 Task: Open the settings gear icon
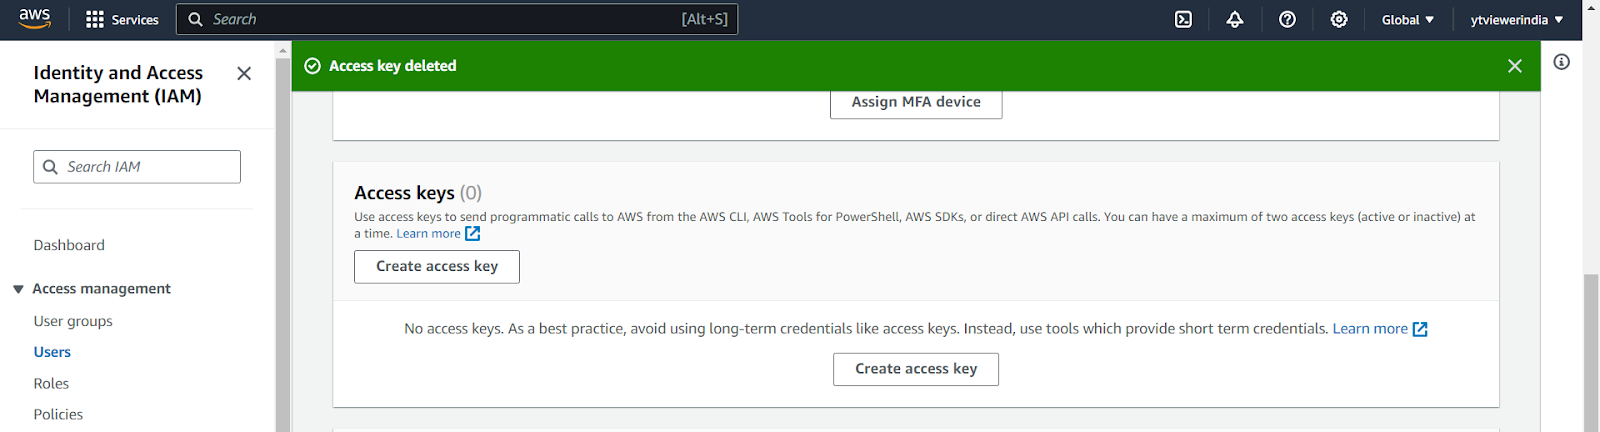click(1339, 19)
